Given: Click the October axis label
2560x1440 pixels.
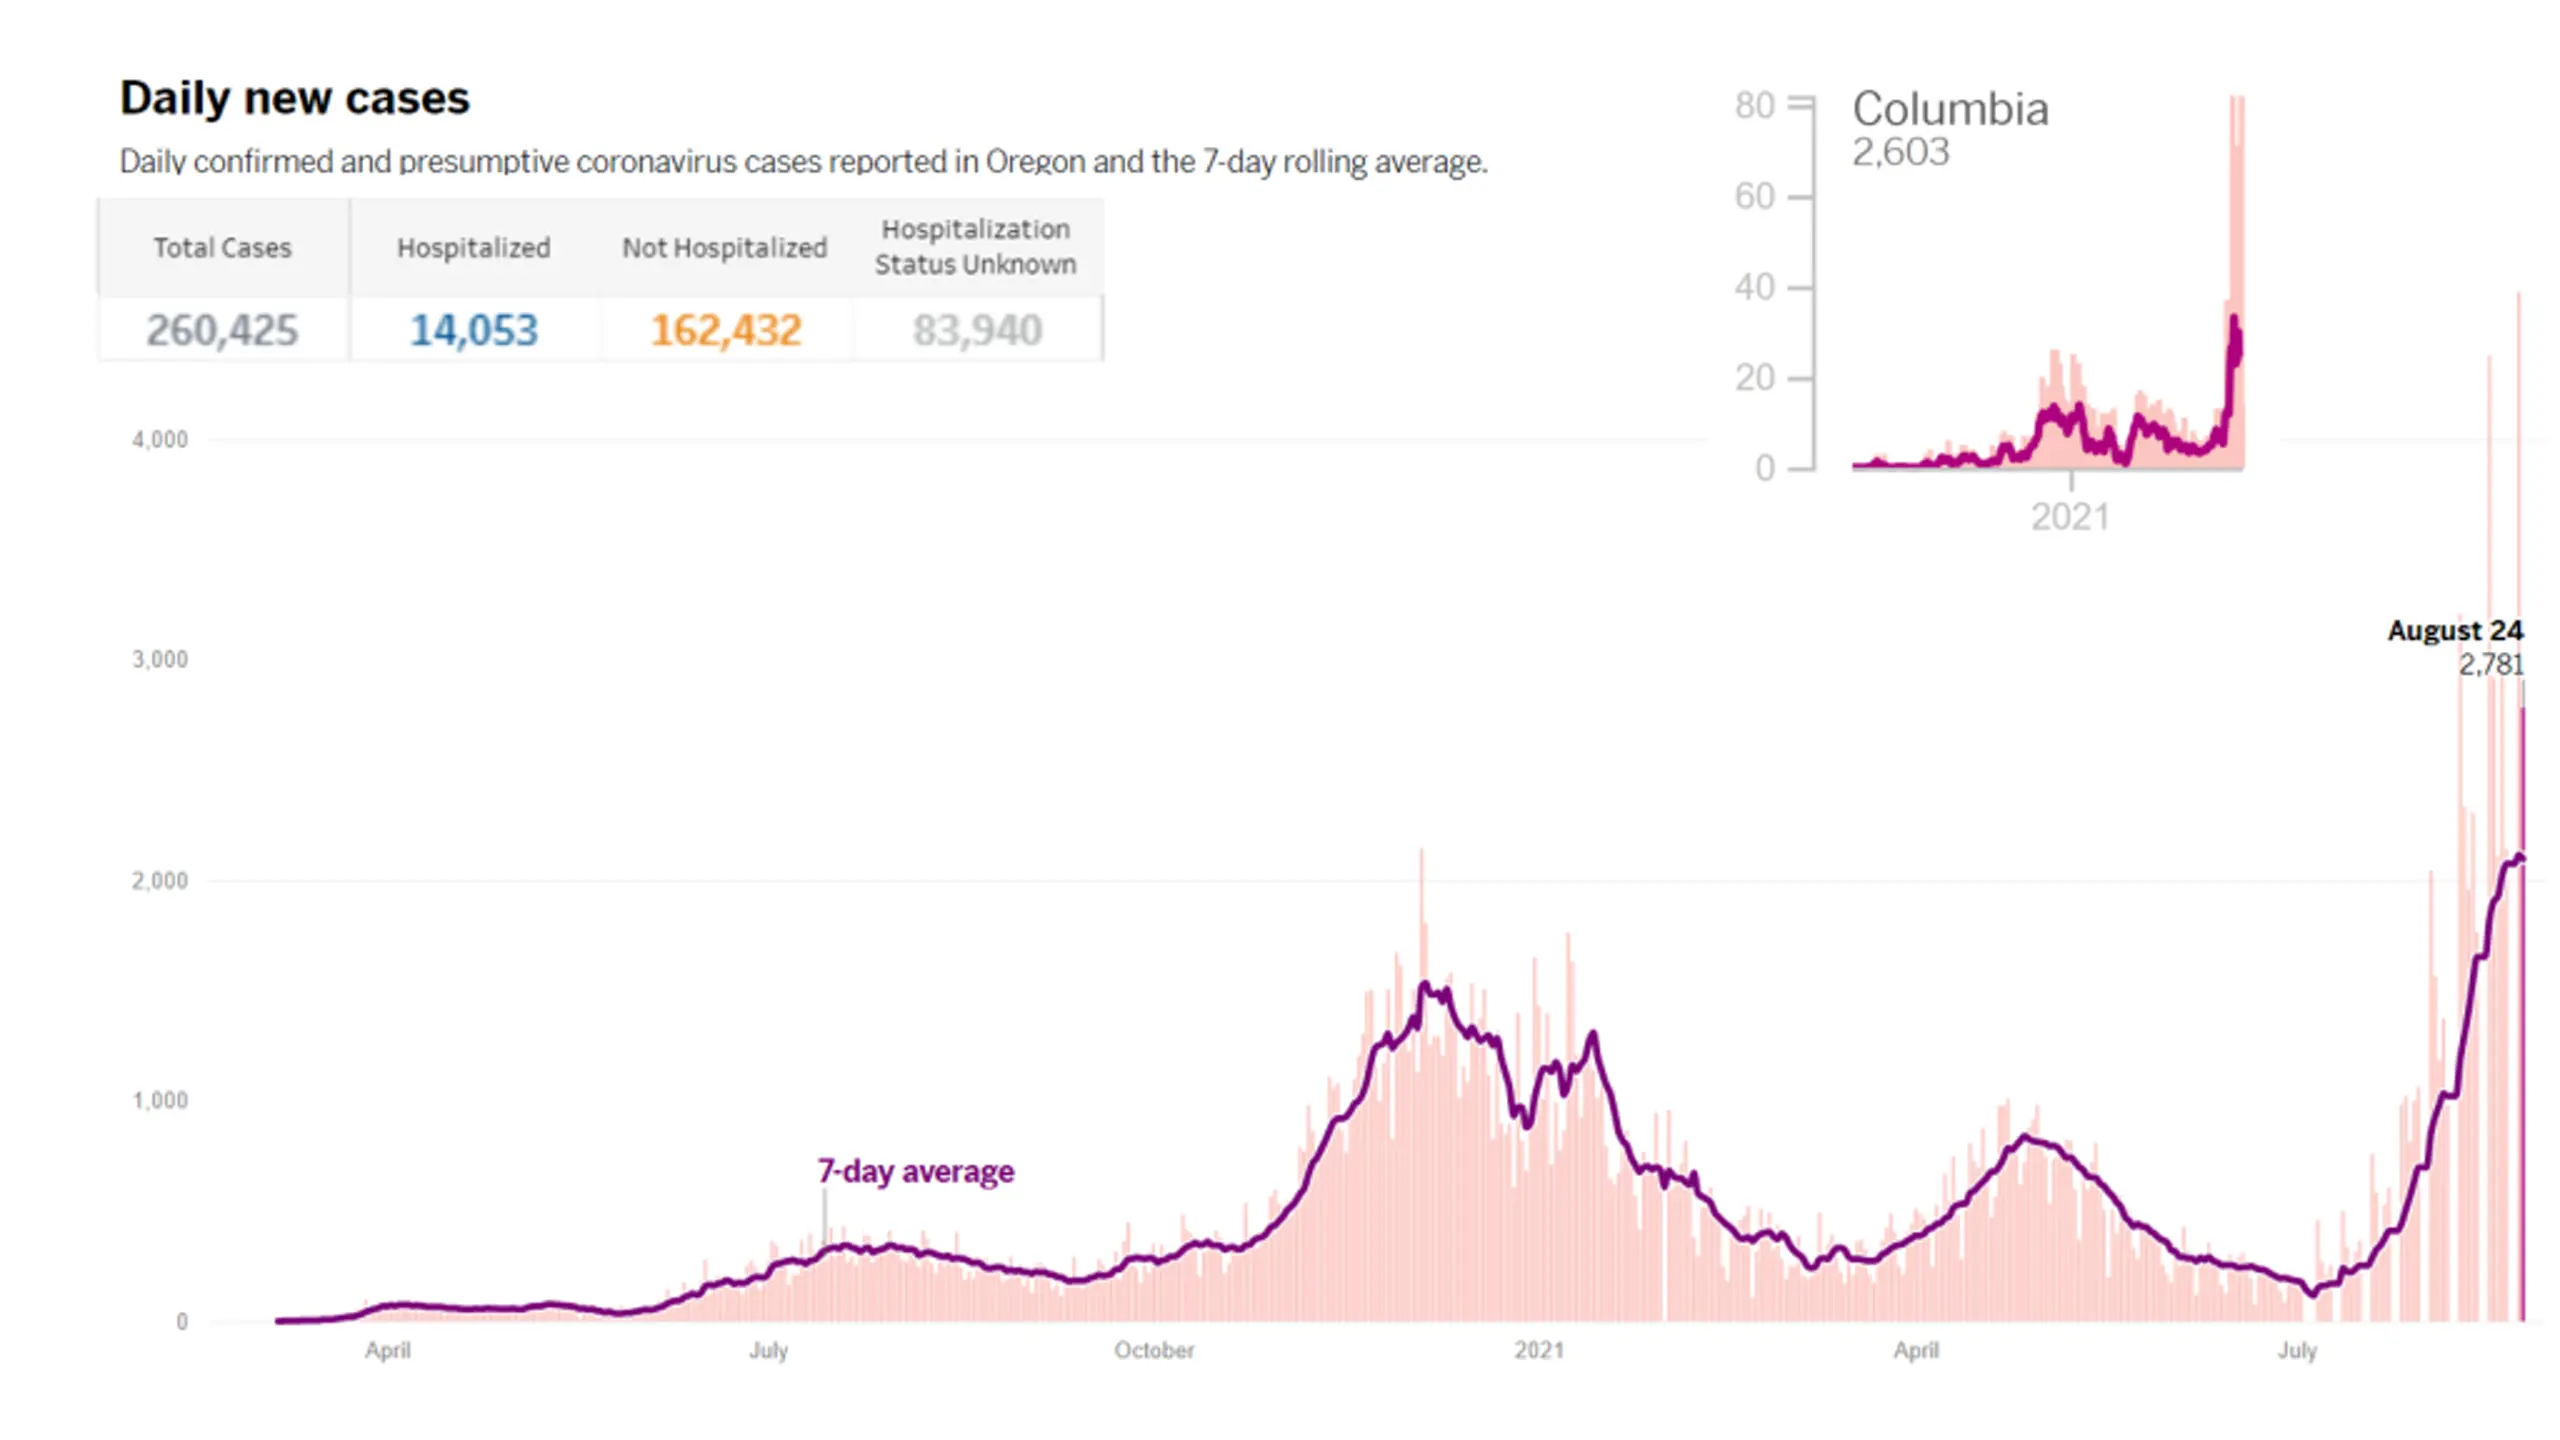Looking at the screenshot, I should [1154, 1350].
